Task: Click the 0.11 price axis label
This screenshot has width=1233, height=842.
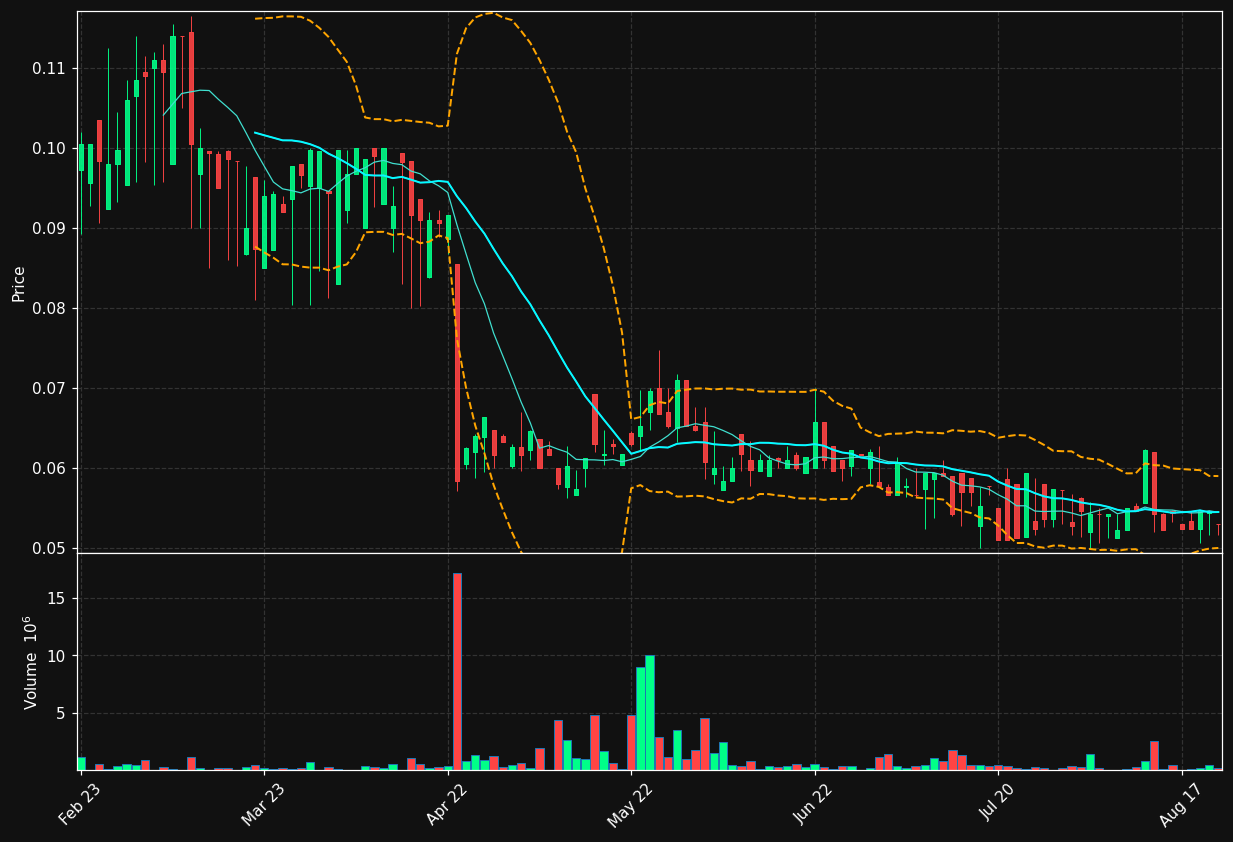Action: tap(50, 68)
